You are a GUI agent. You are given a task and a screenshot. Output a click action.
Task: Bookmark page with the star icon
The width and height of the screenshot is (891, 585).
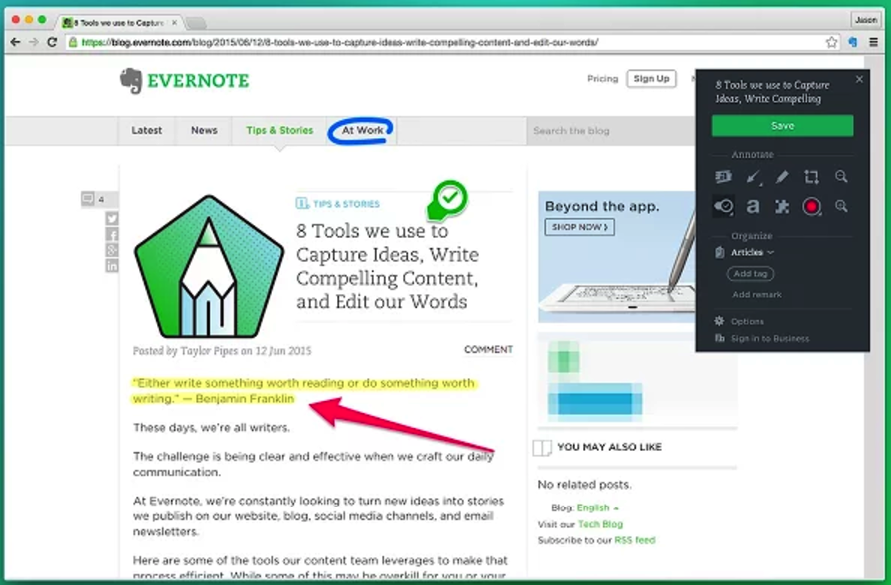(x=831, y=42)
